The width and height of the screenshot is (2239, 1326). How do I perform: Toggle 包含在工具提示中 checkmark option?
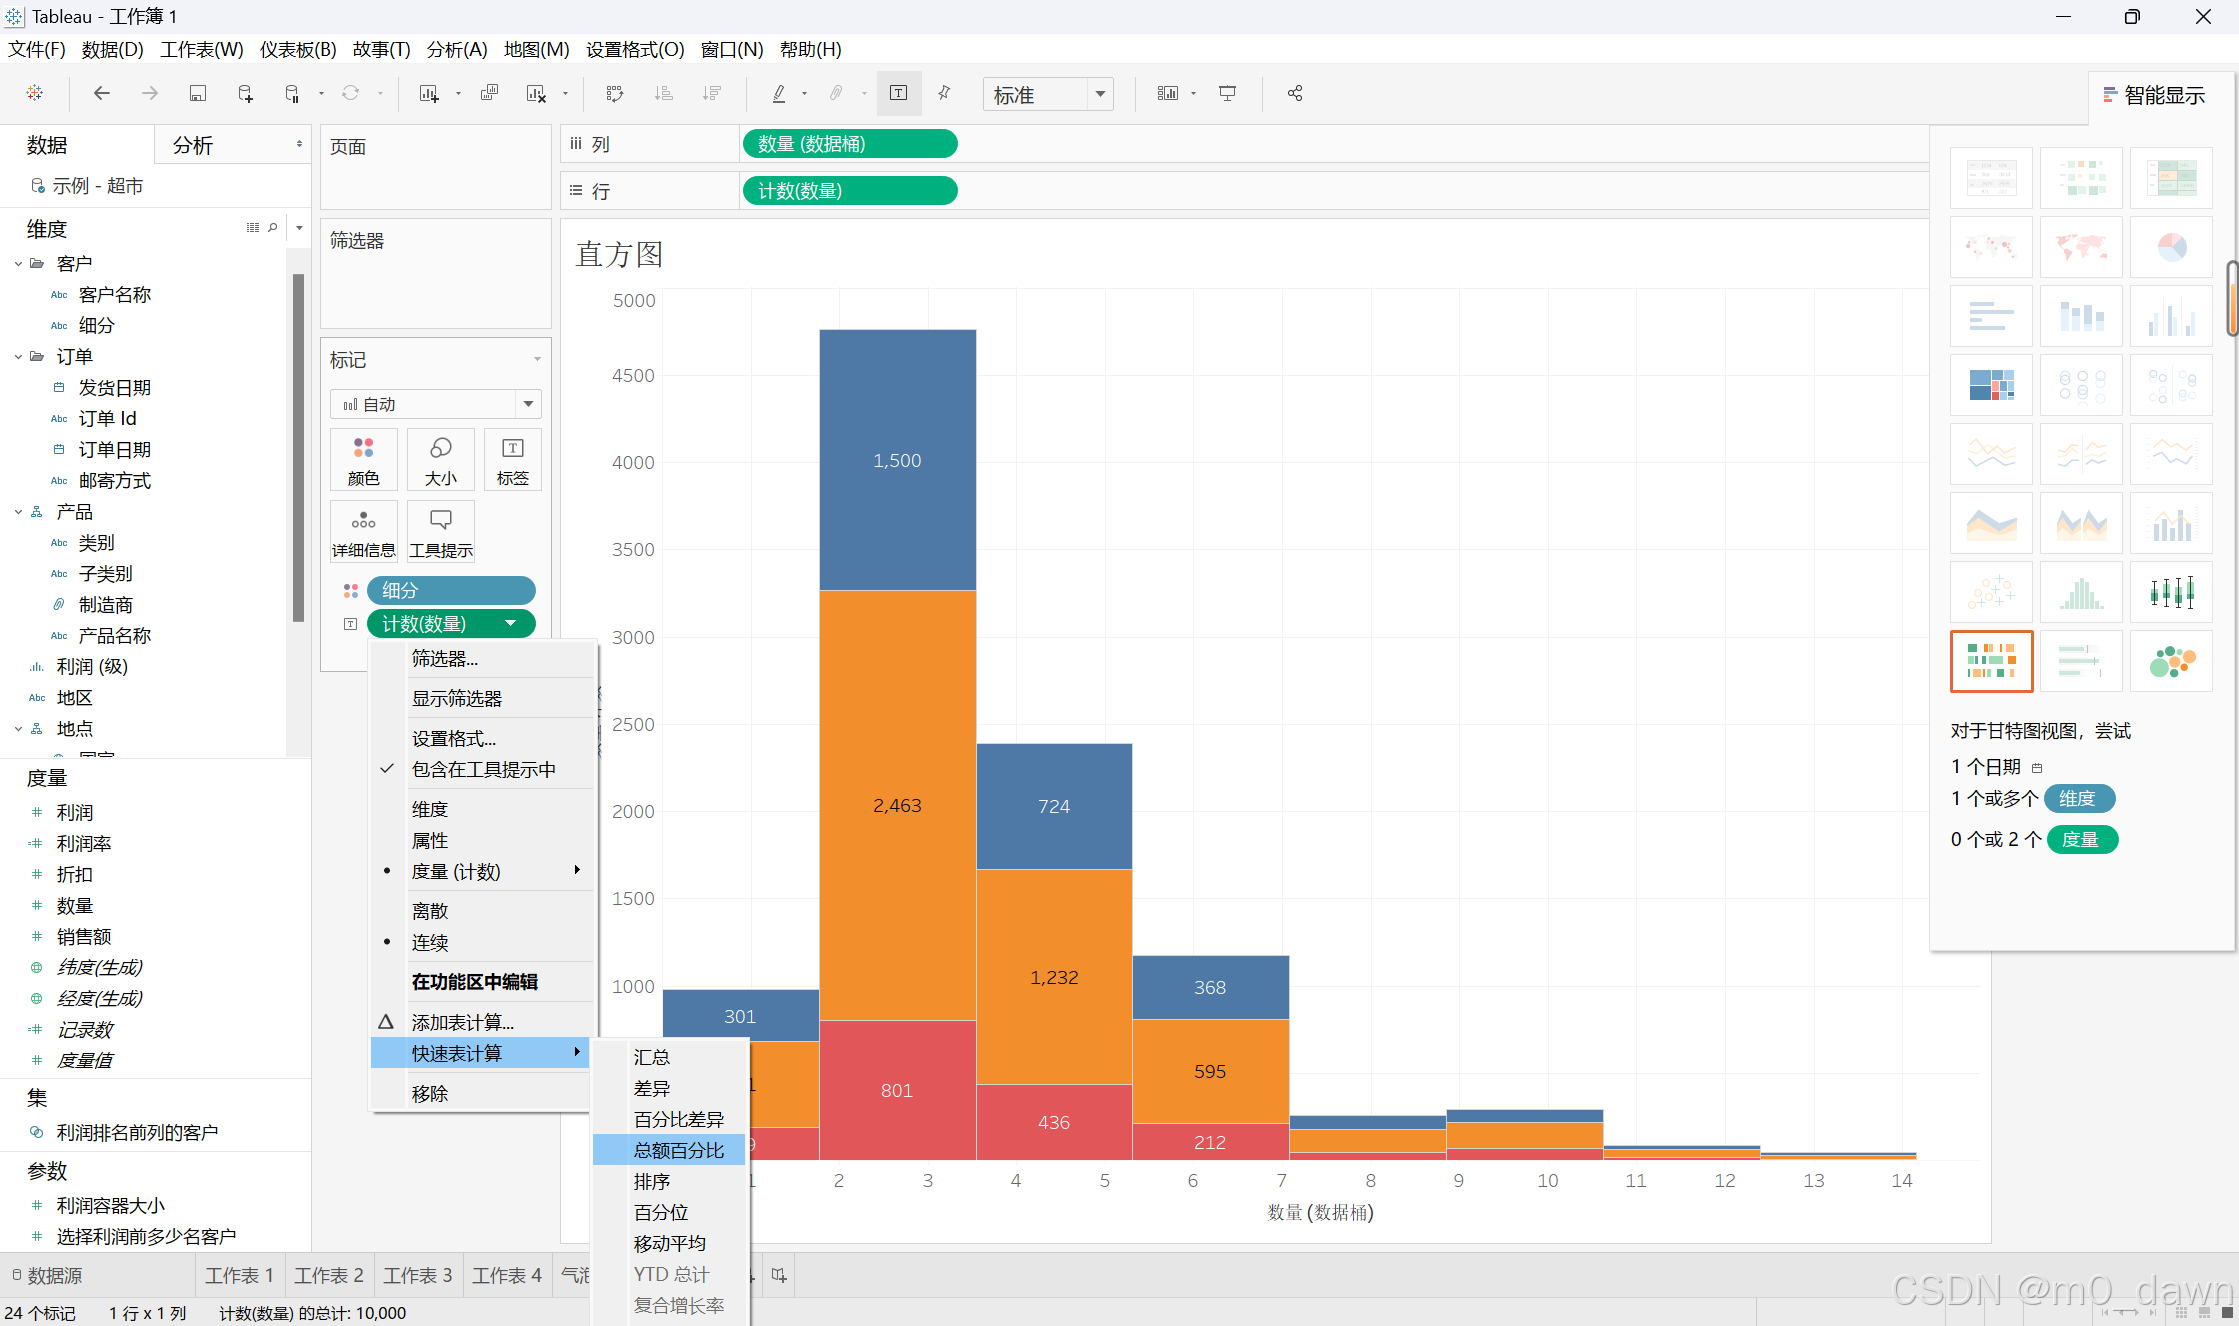pos(483,770)
